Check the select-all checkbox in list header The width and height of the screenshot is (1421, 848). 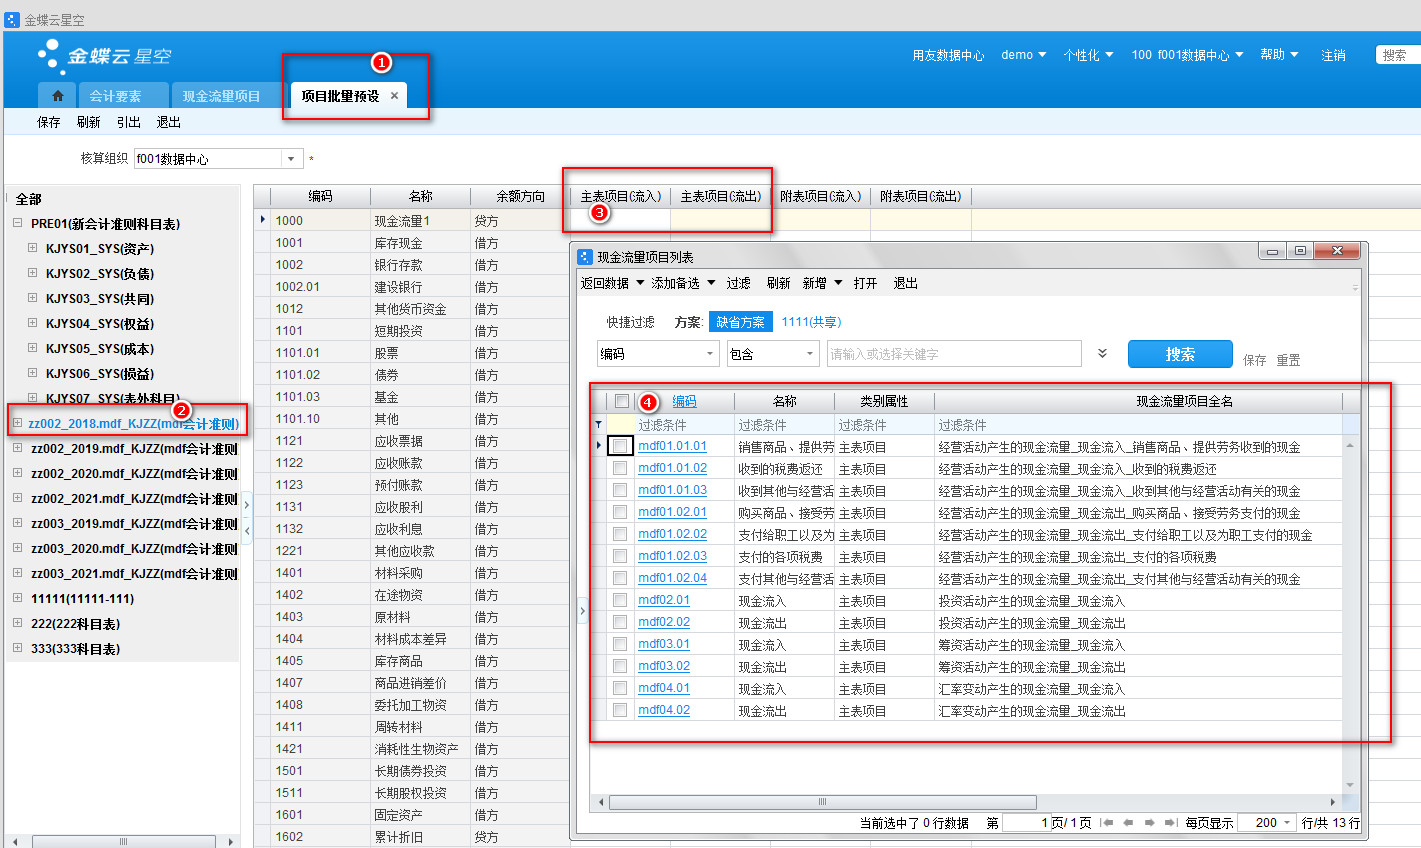click(621, 401)
